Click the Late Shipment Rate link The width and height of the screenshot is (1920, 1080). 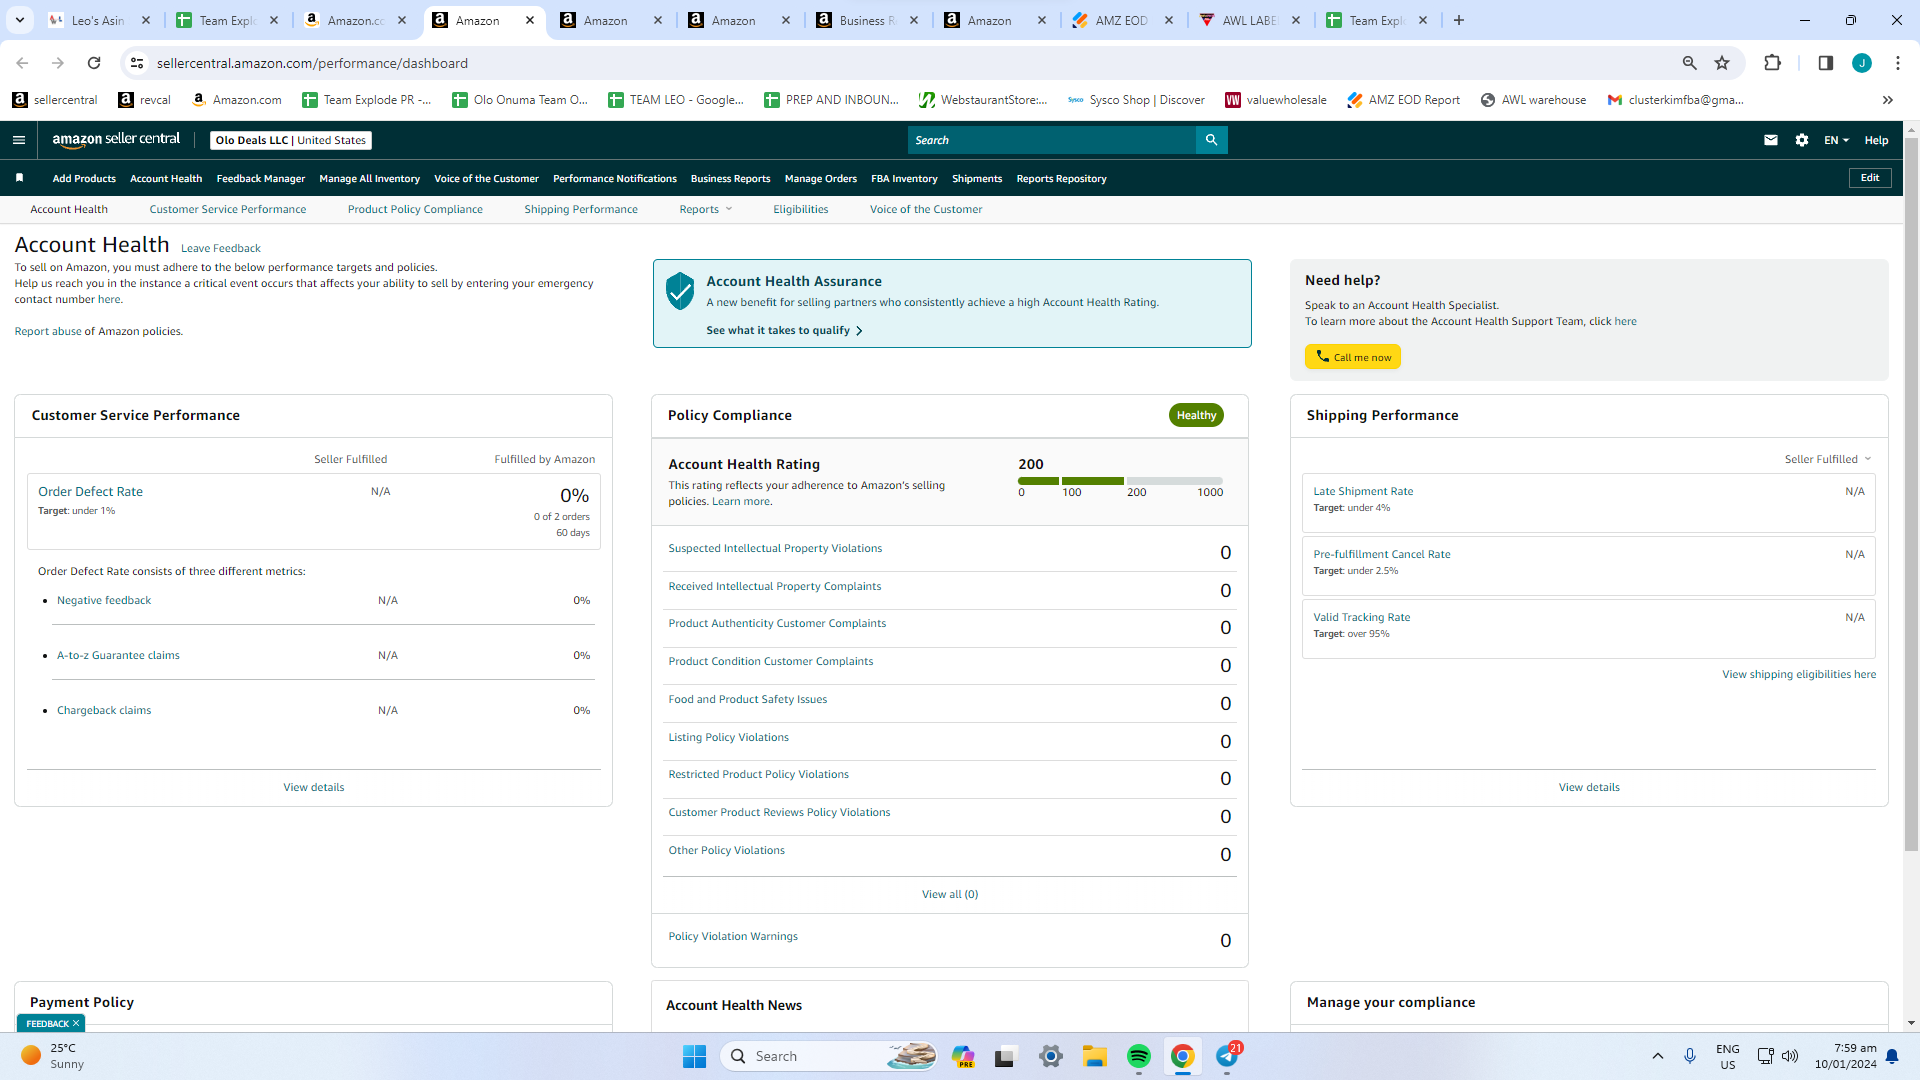[x=1363, y=491]
